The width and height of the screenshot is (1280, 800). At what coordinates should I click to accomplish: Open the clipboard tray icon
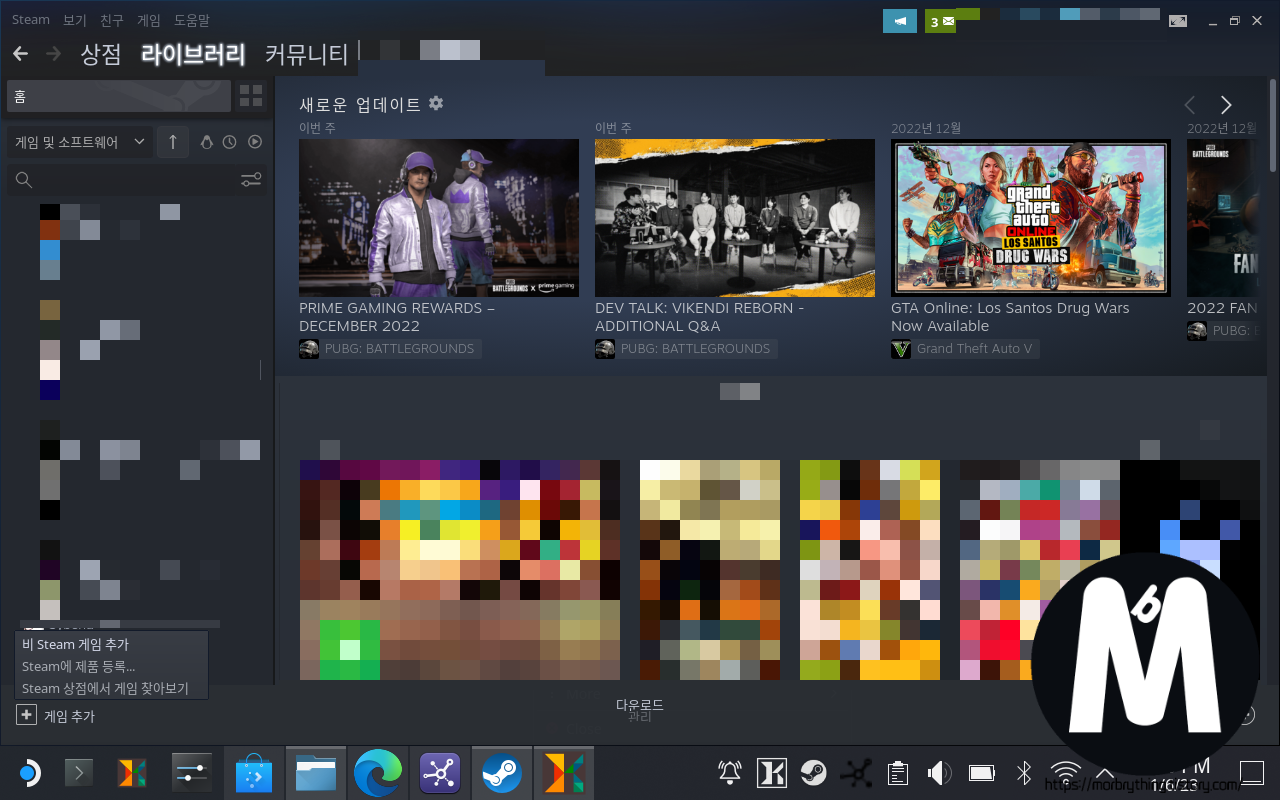coord(898,772)
